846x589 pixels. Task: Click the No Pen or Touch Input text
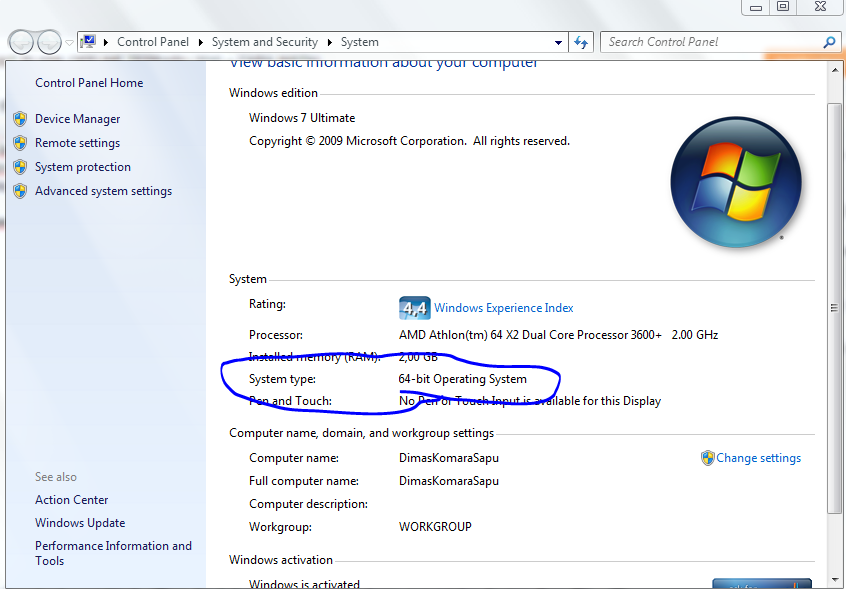pyautogui.click(x=530, y=401)
